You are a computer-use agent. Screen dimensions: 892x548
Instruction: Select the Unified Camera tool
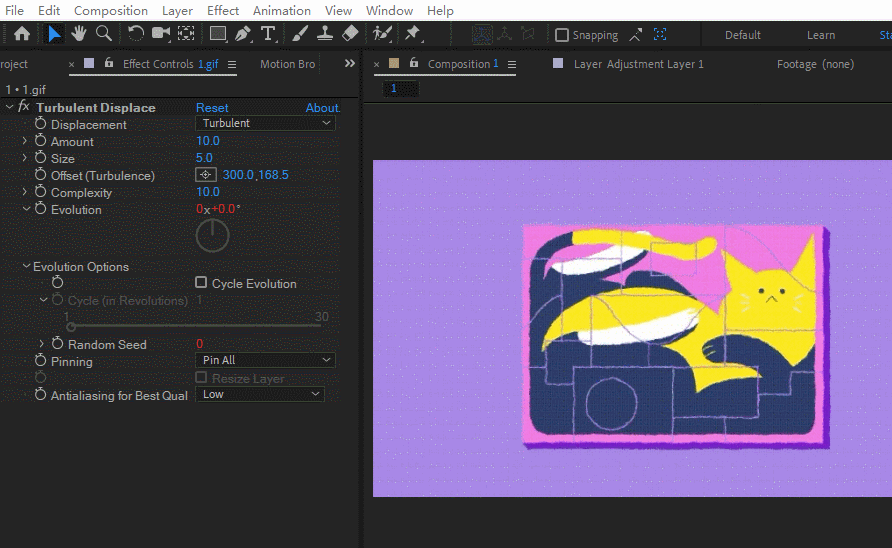click(x=161, y=34)
